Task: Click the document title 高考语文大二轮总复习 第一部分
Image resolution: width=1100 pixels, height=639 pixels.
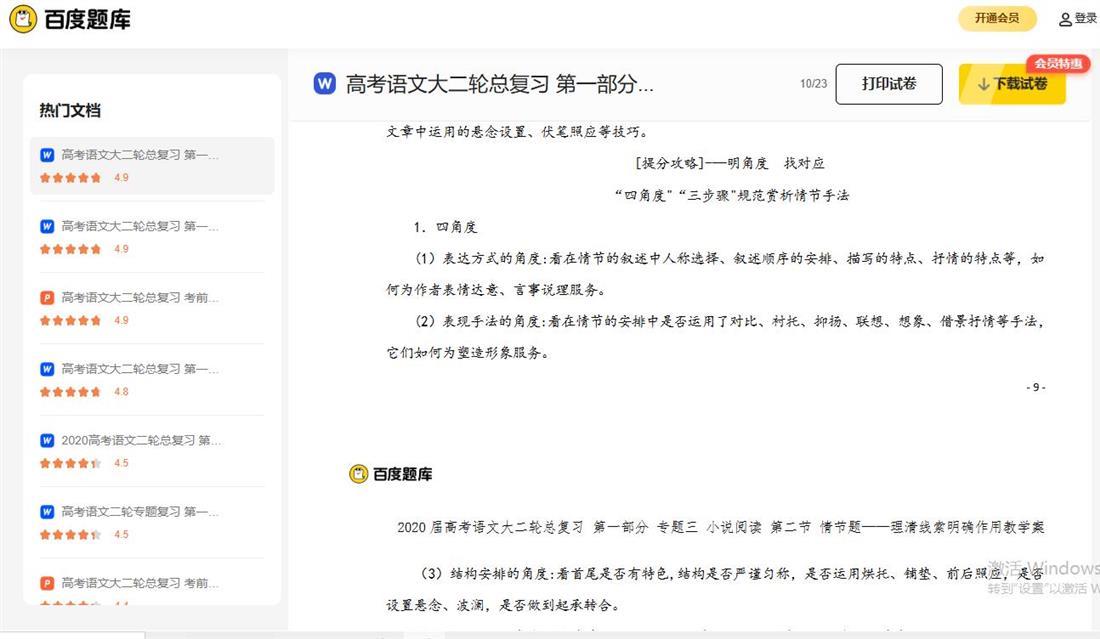Action: [x=499, y=84]
